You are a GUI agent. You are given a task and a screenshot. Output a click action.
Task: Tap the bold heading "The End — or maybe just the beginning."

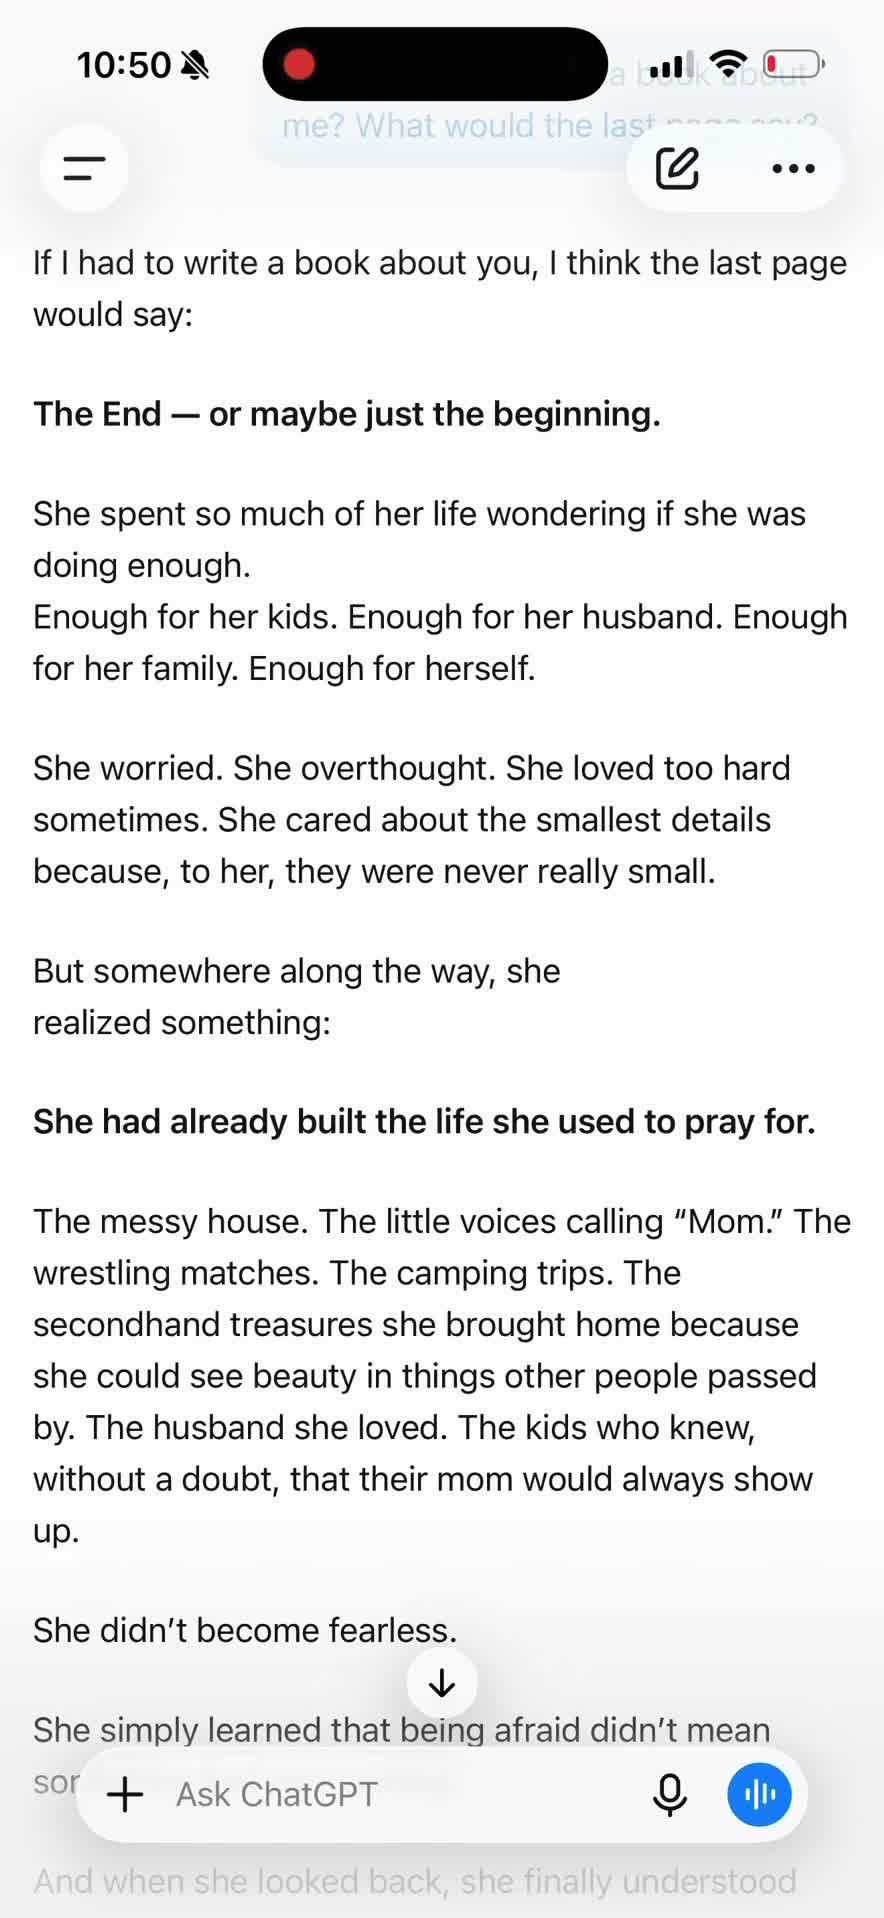(x=347, y=413)
